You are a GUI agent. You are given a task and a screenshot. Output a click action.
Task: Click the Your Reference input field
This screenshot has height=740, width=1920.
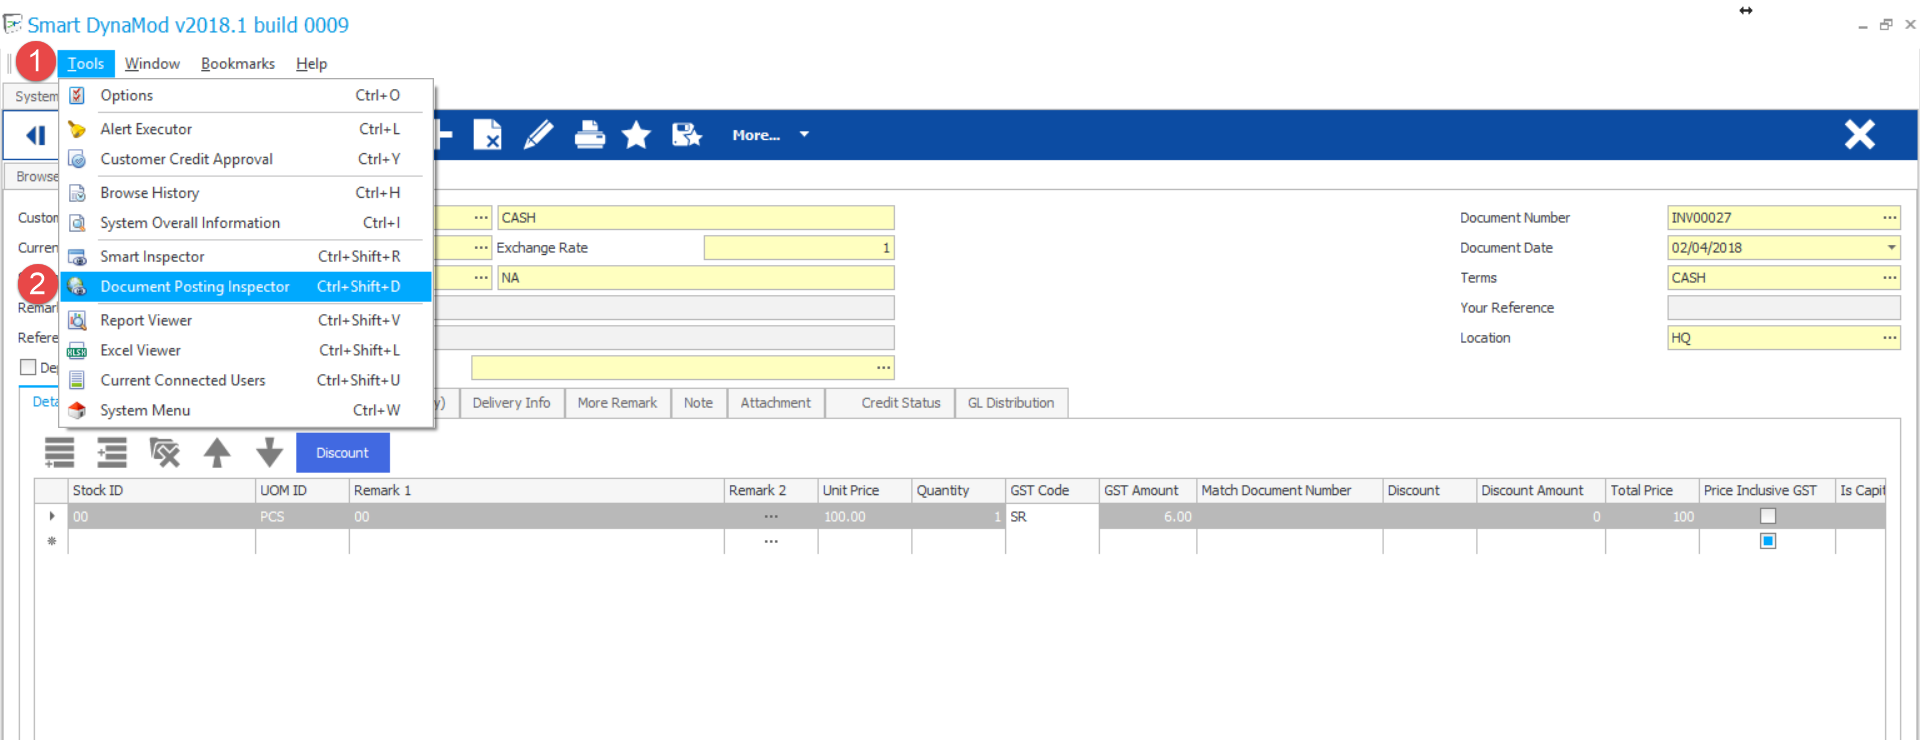pyautogui.click(x=1783, y=307)
